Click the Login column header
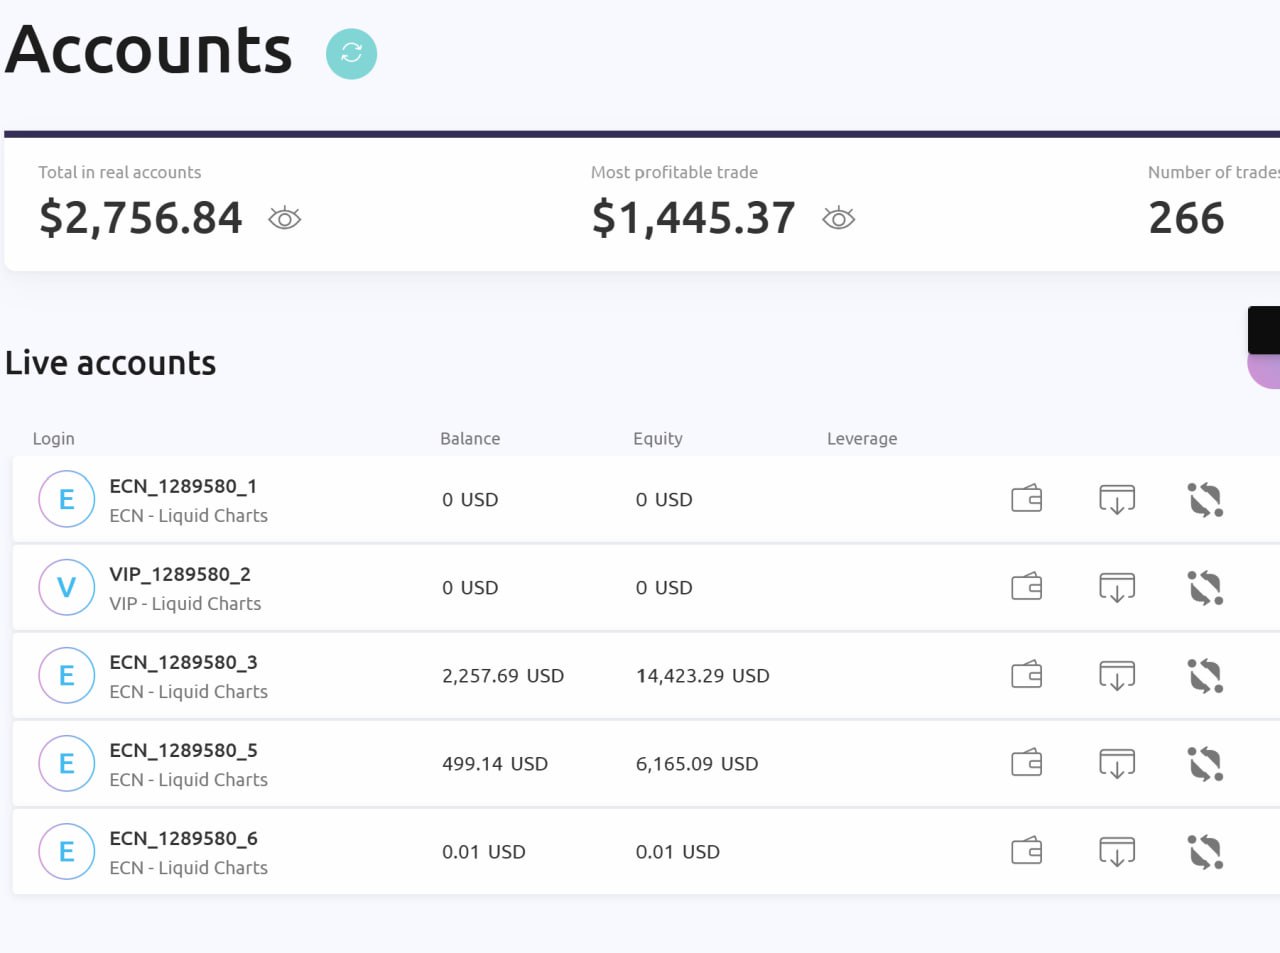The width and height of the screenshot is (1280, 953). tap(54, 439)
